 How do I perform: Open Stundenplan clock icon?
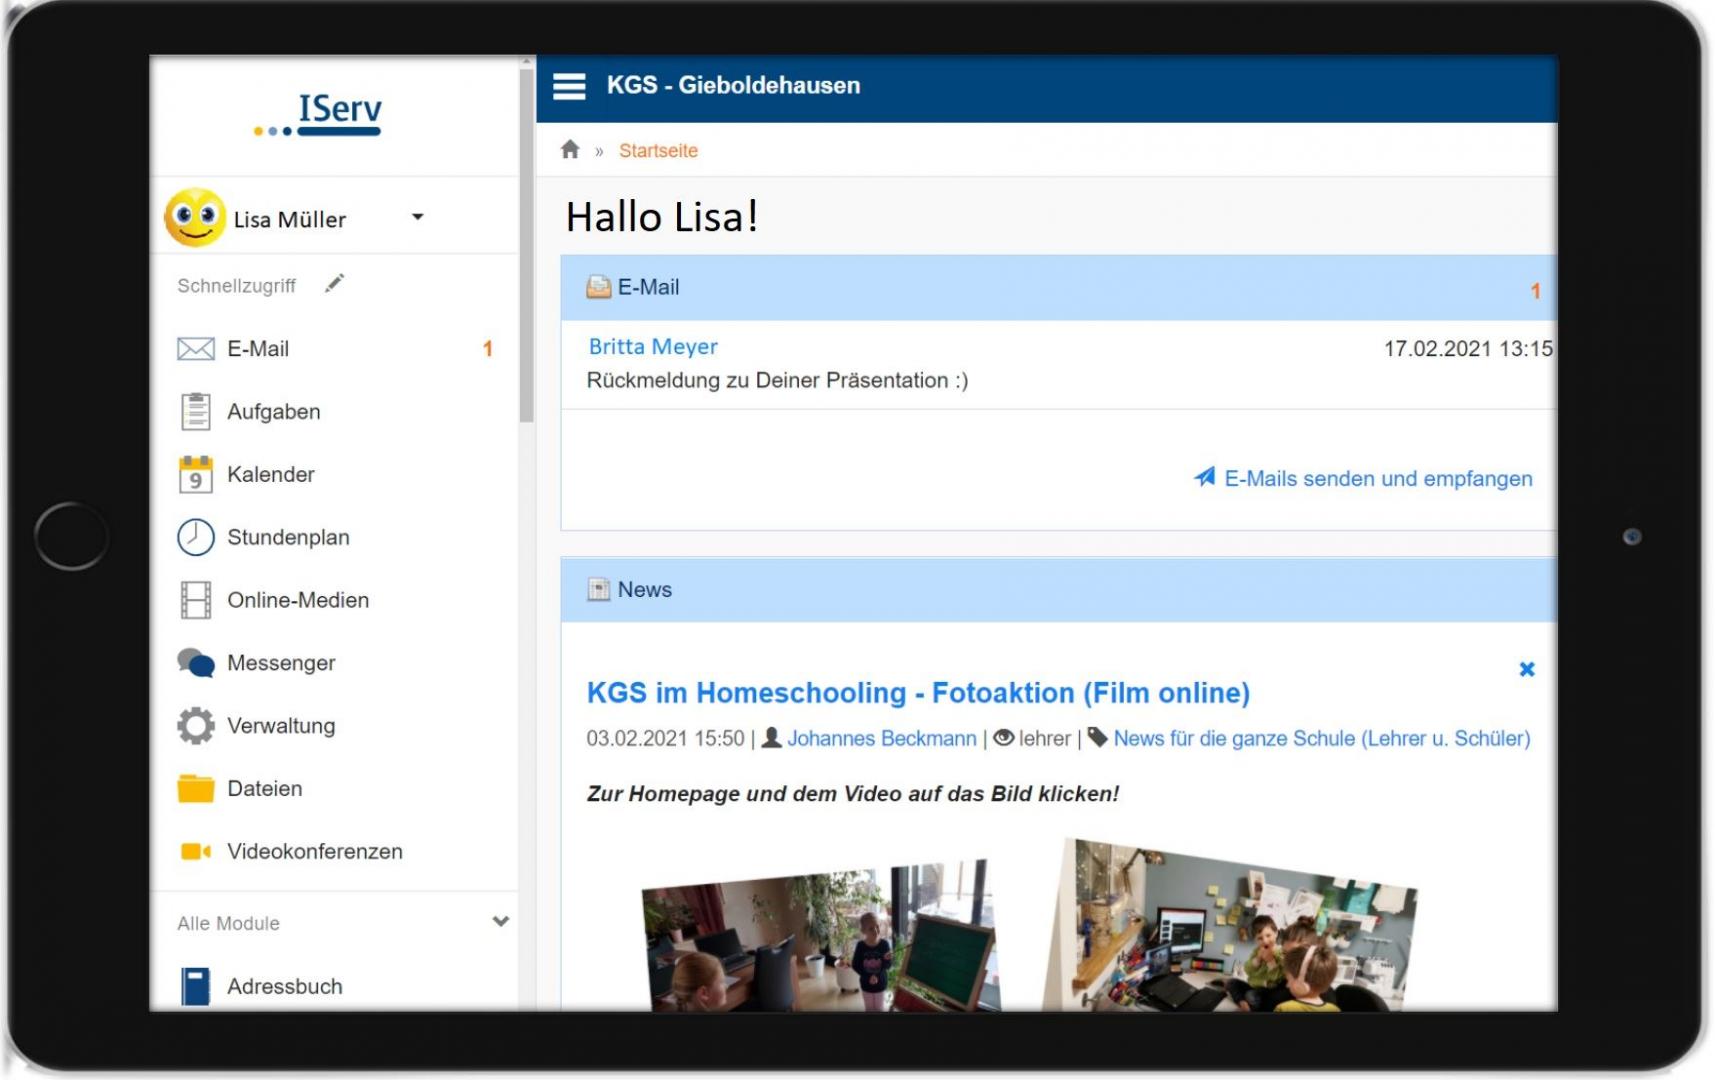tap(196, 537)
